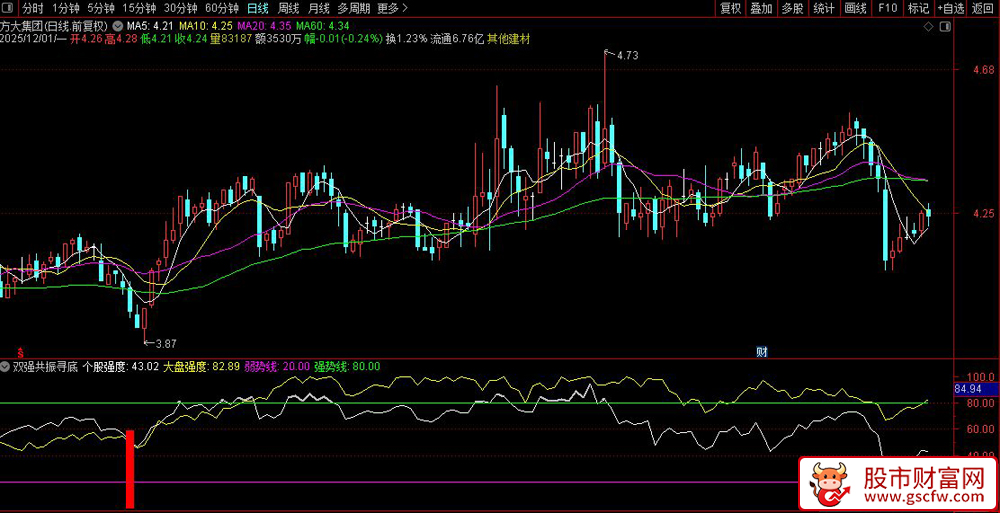This screenshot has width=1000, height=513.
Task: Select the 30分钟 period tab
Action: coord(180,8)
